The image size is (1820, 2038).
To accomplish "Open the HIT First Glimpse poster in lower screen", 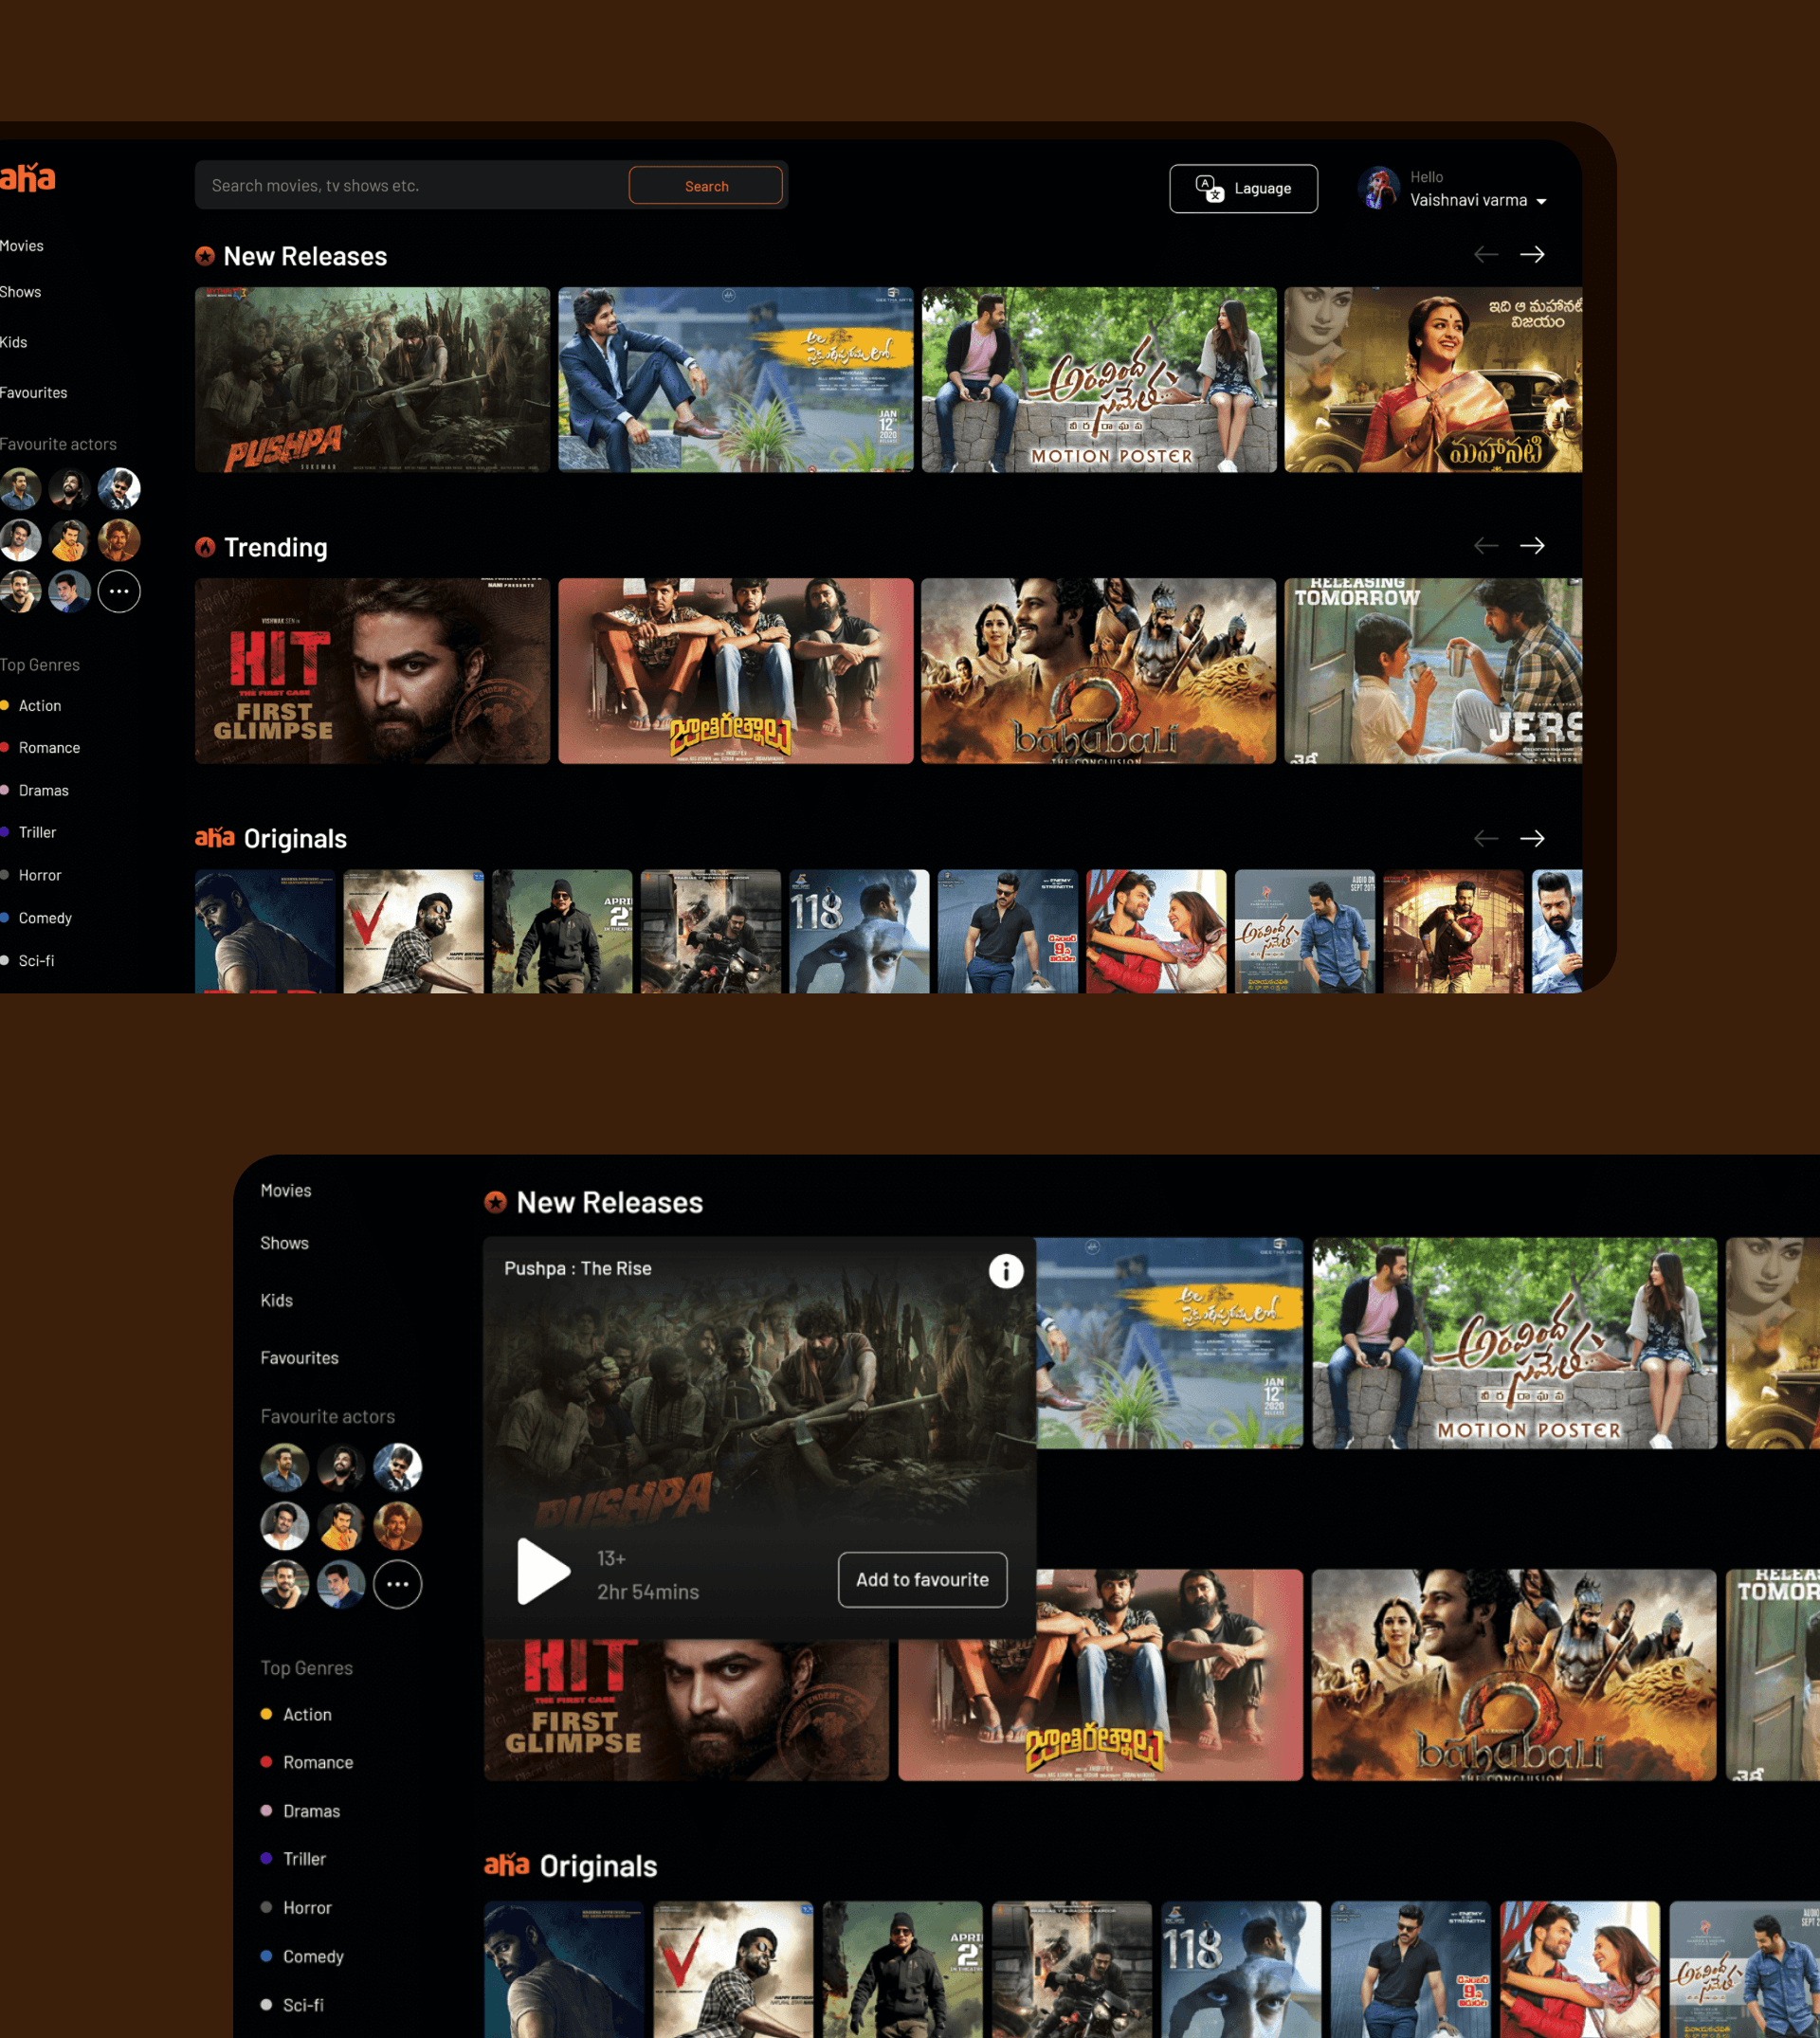I will pos(686,1710).
